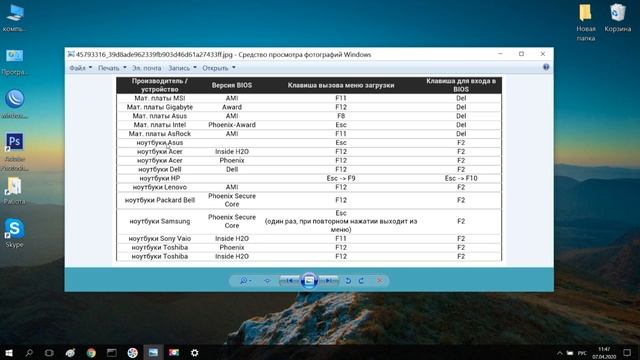This screenshot has height=360, width=640.
Task: Rotate image counterclockwise
Action: tap(348, 281)
